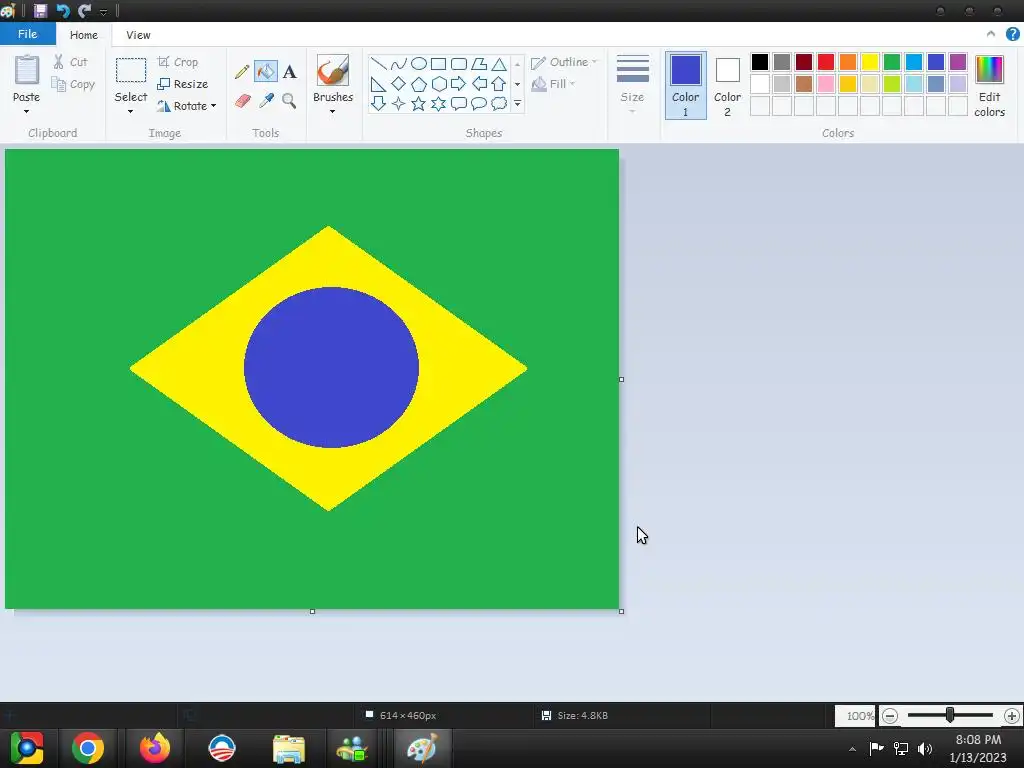
Task: Click the Save icon in title bar
Action: pos(40,10)
